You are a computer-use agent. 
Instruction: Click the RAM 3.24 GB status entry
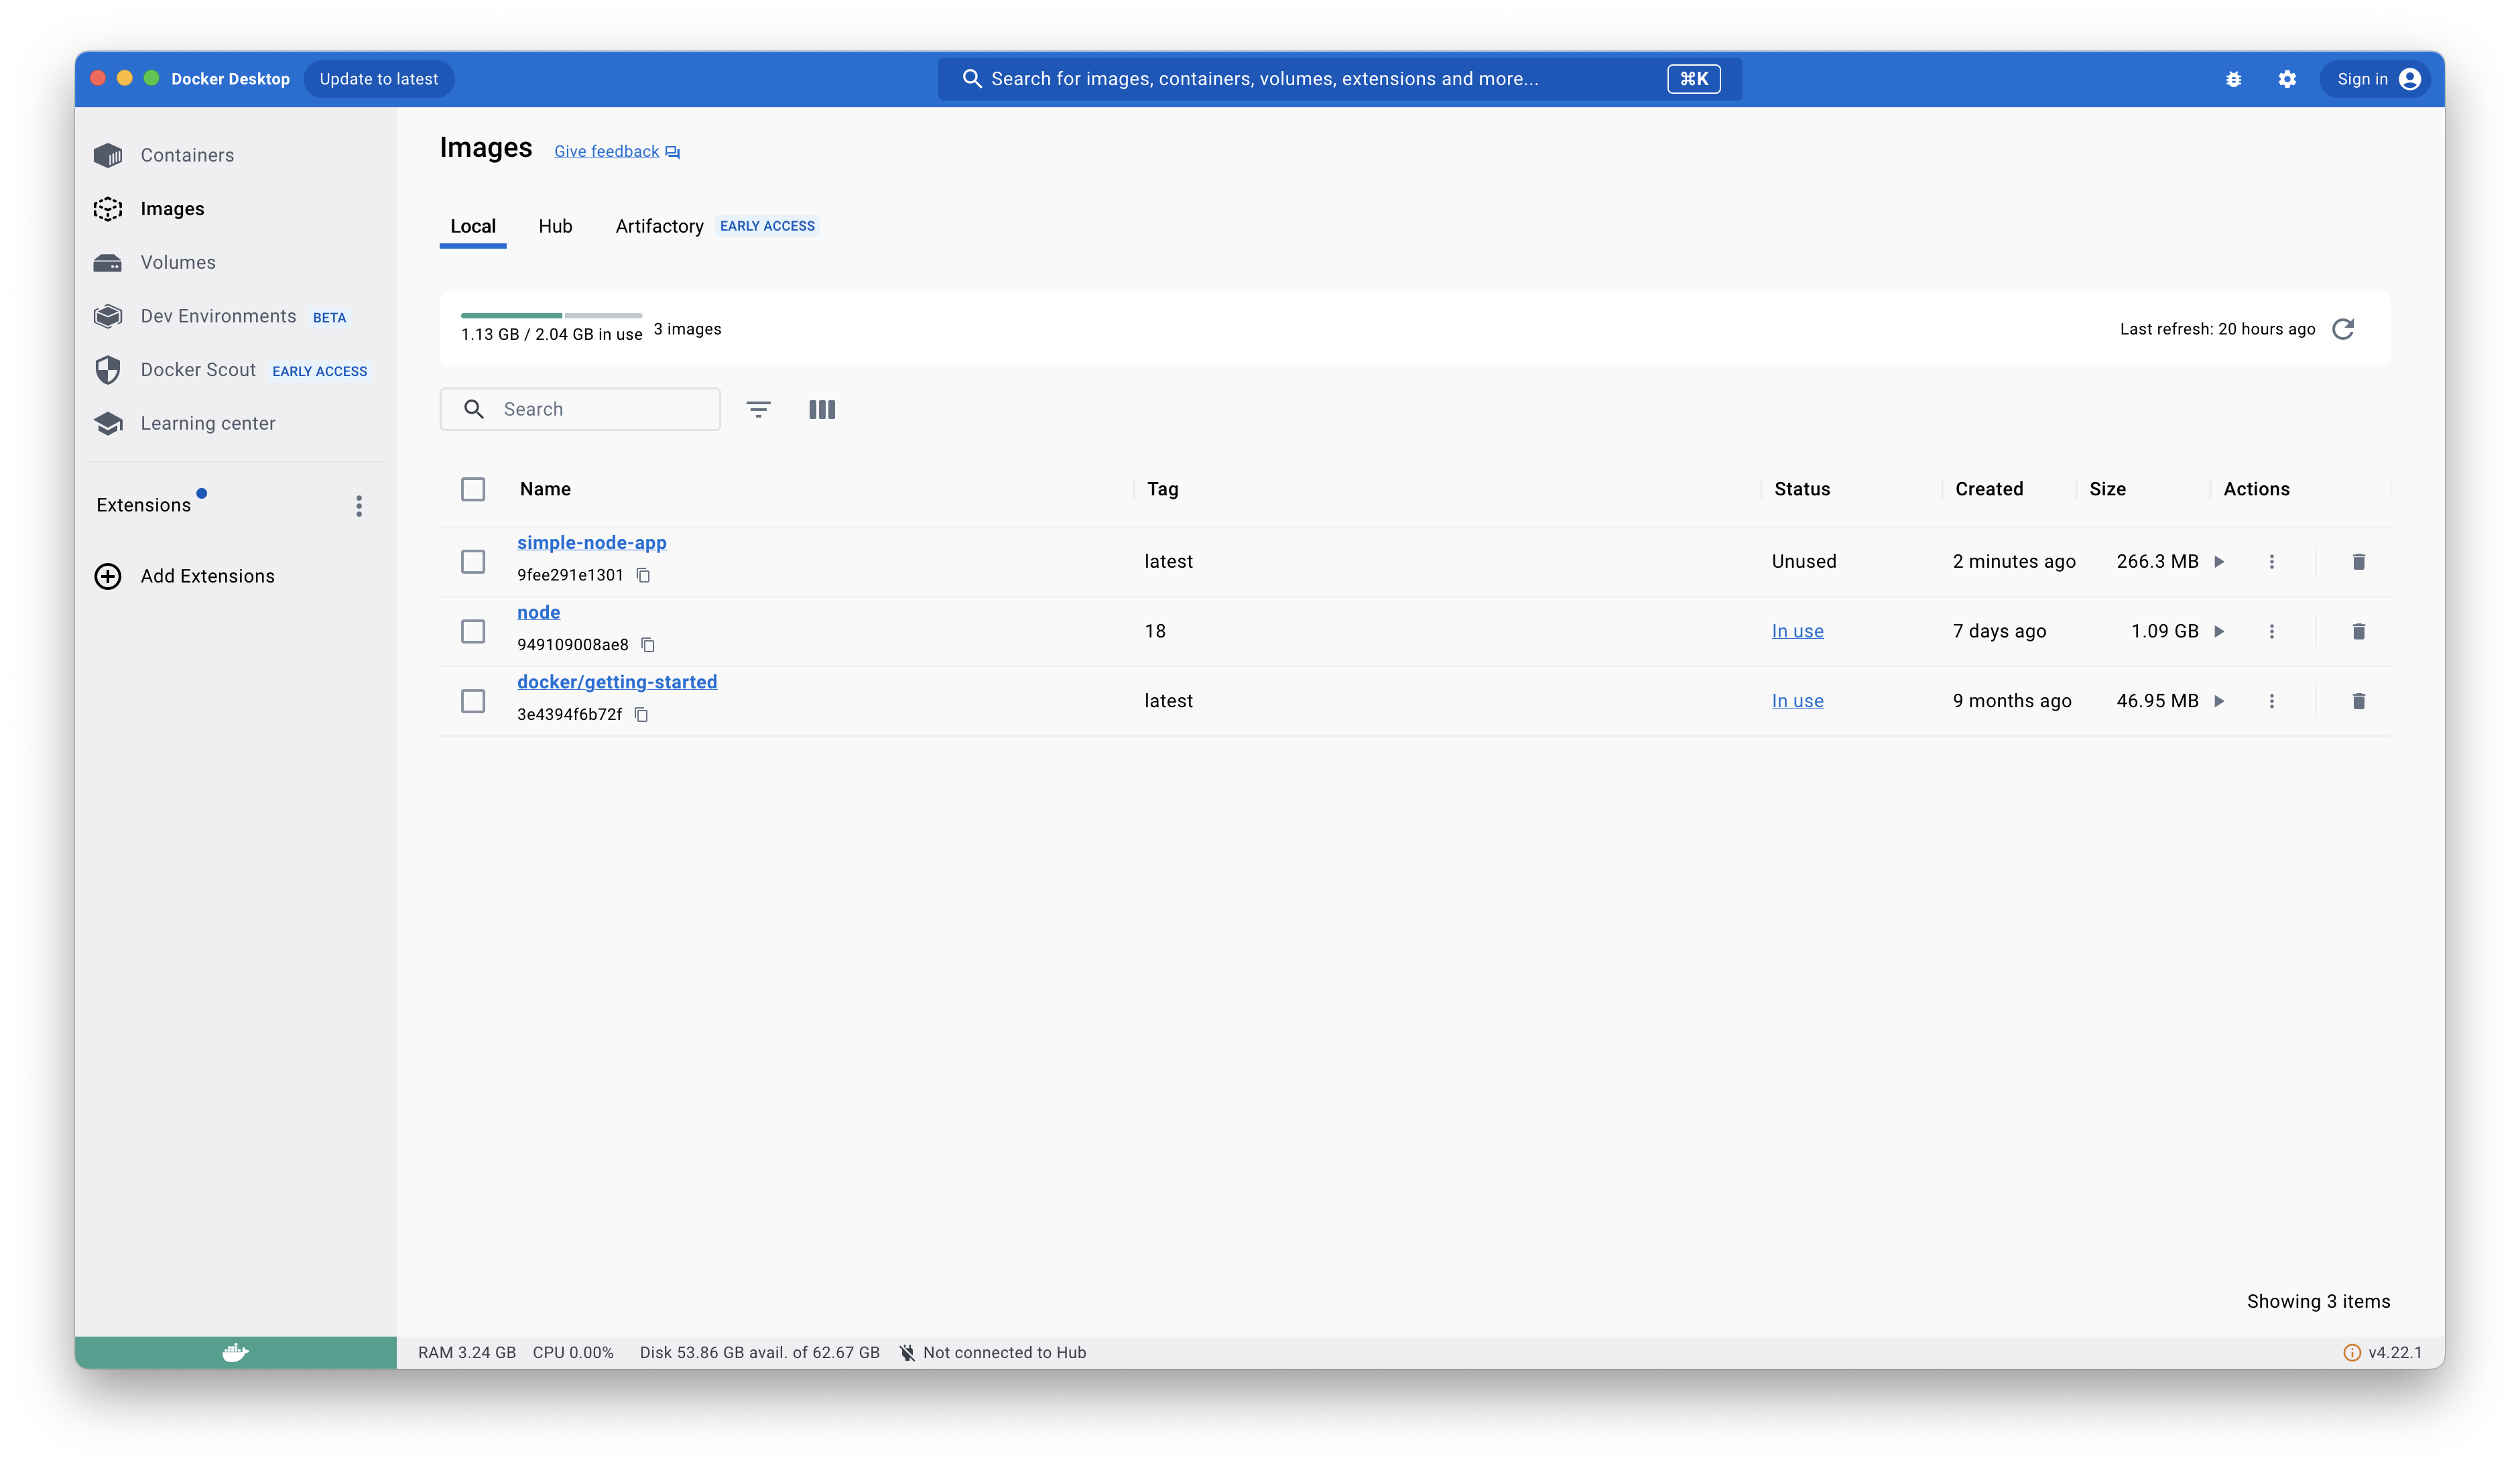[x=467, y=1352]
